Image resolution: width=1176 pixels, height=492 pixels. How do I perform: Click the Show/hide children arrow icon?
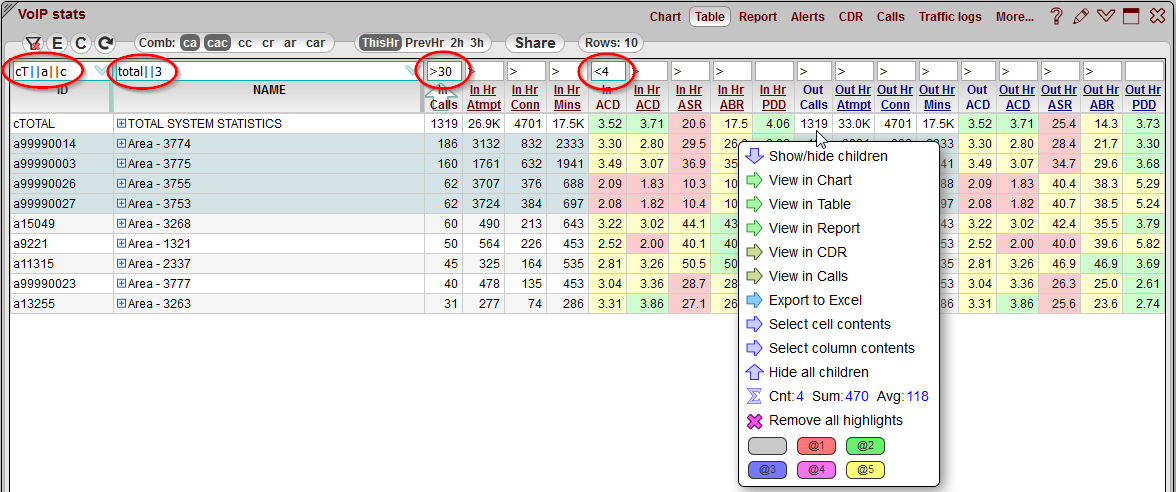pos(755,156)
